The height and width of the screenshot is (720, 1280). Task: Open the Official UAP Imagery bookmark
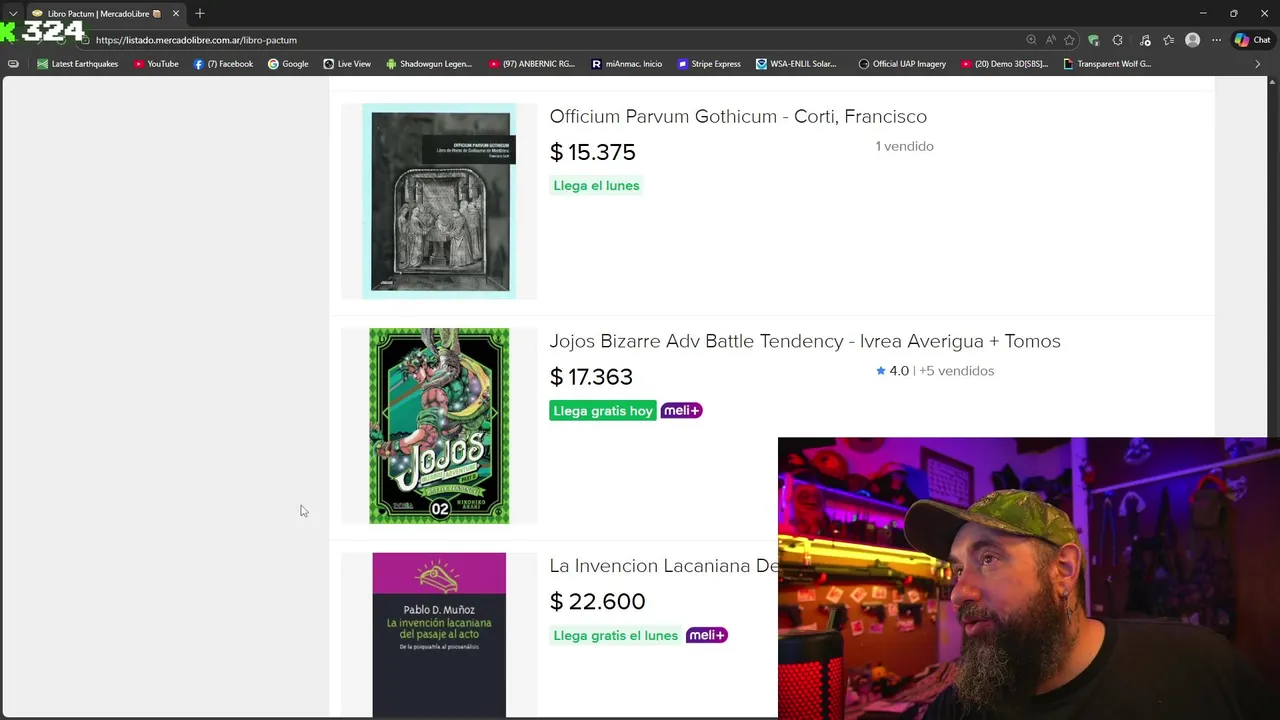pyautogui.click(x=902, y=64)
